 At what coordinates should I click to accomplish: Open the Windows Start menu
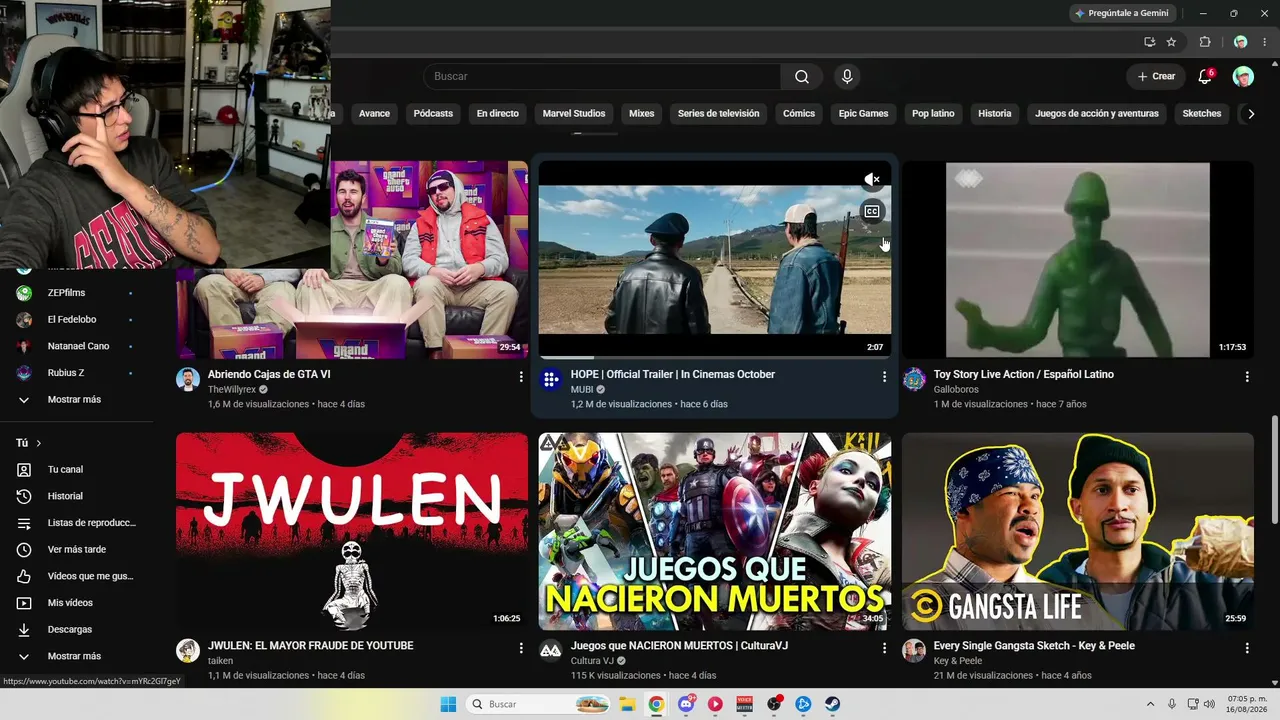click(x=447, y=704)
